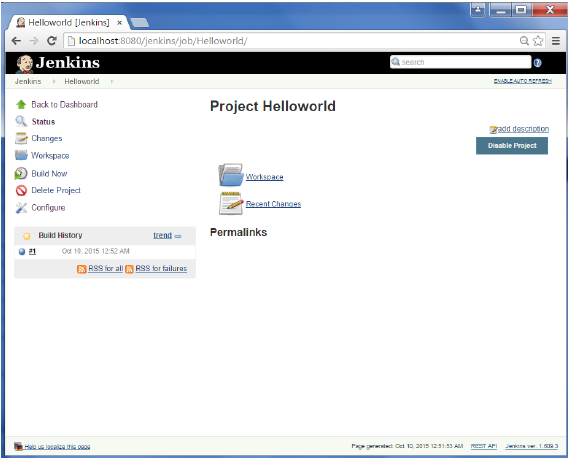Open the Changes notepad icon in the sidebar

21,139
